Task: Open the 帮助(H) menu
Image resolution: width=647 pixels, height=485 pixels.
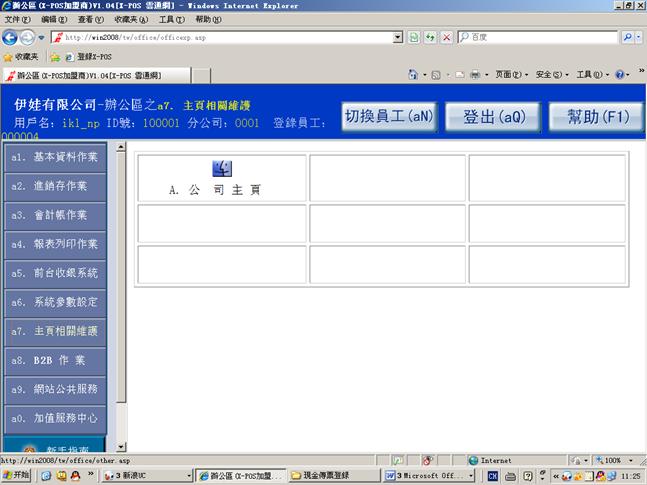Action: [208, 19]
